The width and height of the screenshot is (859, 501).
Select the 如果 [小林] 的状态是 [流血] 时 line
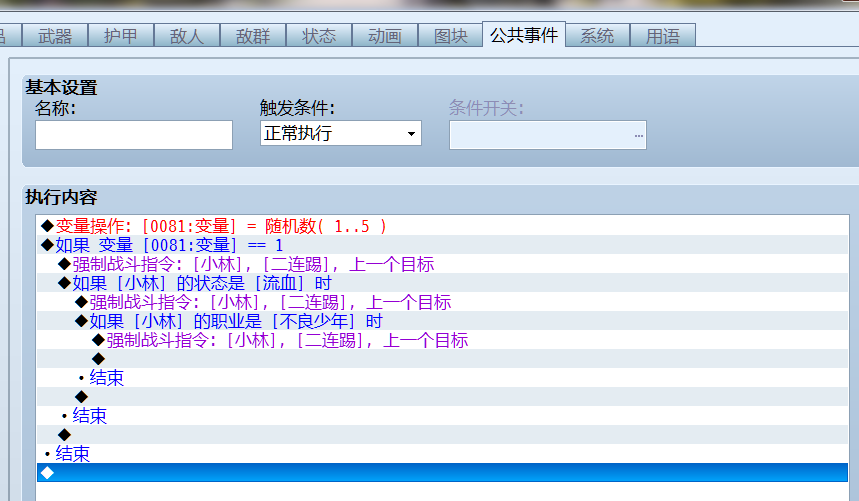coord(442,283)
